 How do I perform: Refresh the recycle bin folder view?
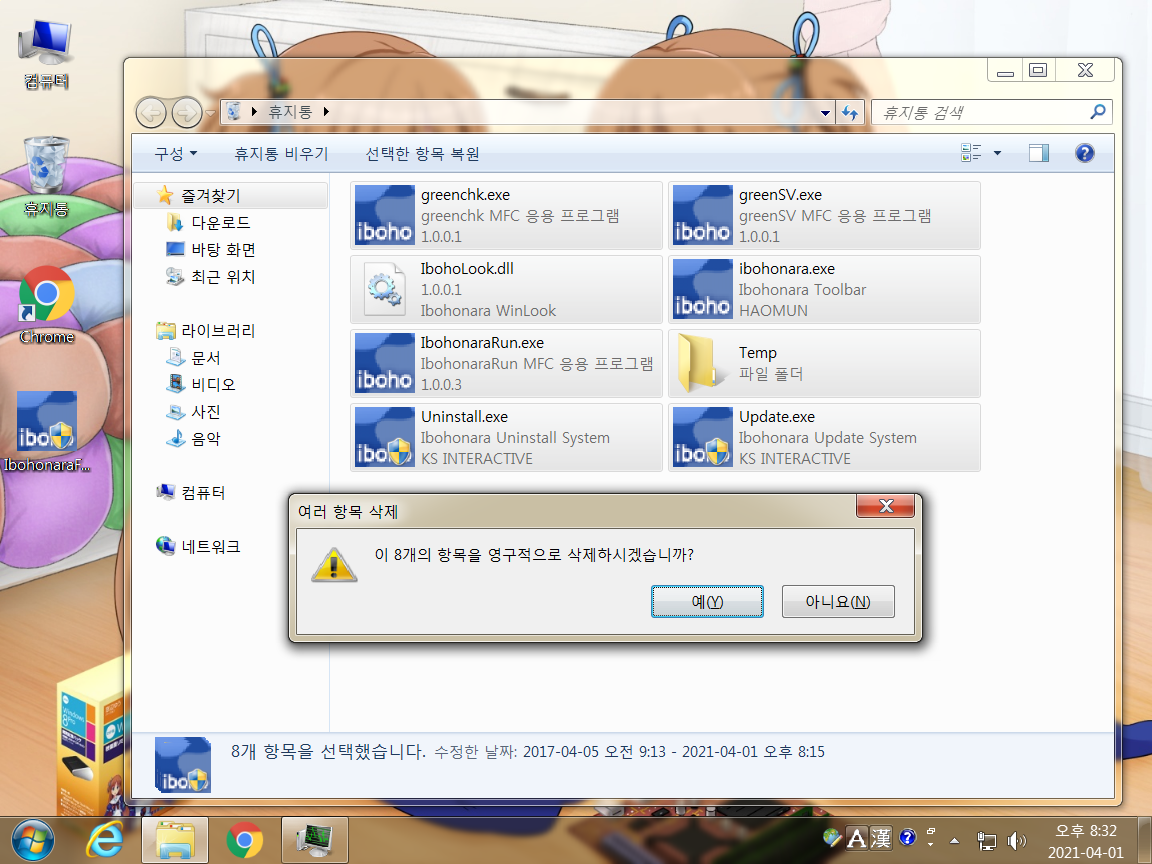coord(850,112)
